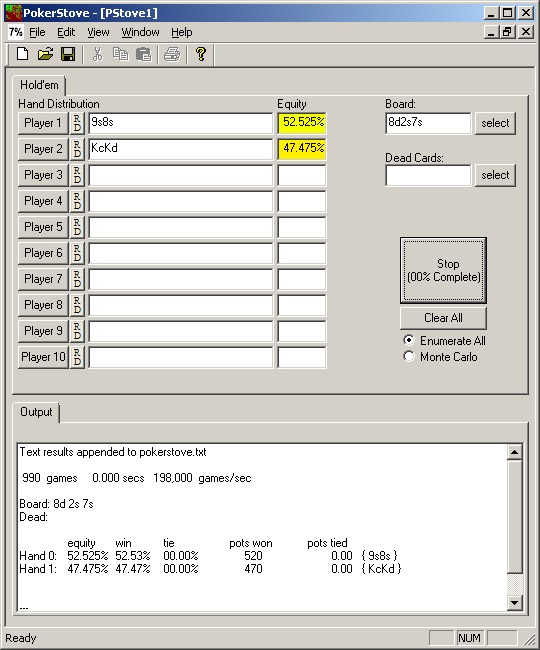Click the Copy toolbar icon

click(x=121, y=54)
